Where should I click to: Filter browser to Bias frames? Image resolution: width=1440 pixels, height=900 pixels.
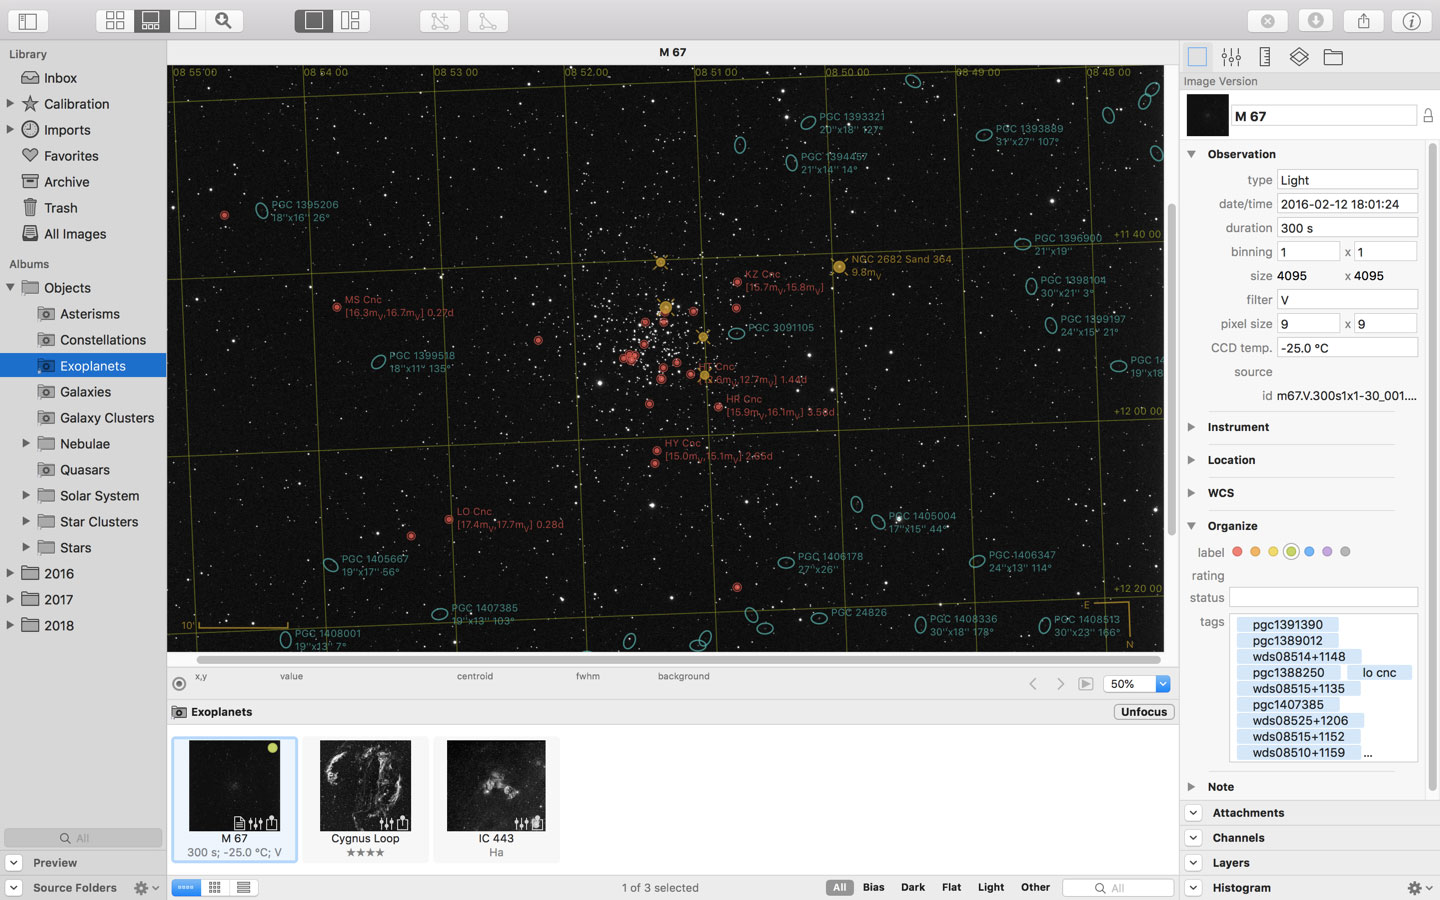pyautogui.click(x=873, y=887)
